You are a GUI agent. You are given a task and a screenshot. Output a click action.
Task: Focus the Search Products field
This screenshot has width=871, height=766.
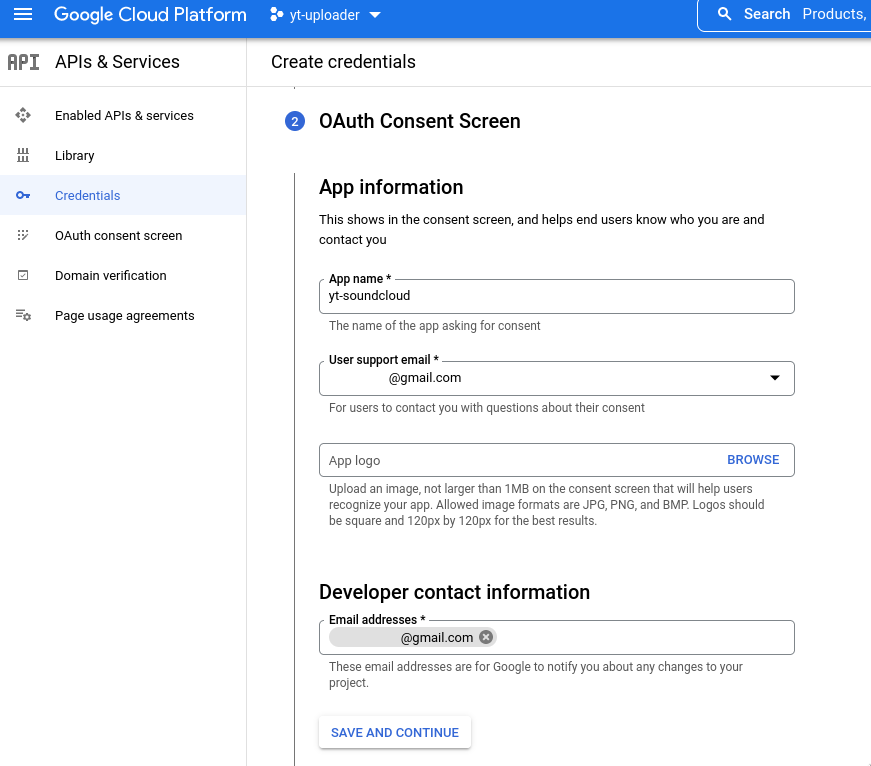click(783, 15)
